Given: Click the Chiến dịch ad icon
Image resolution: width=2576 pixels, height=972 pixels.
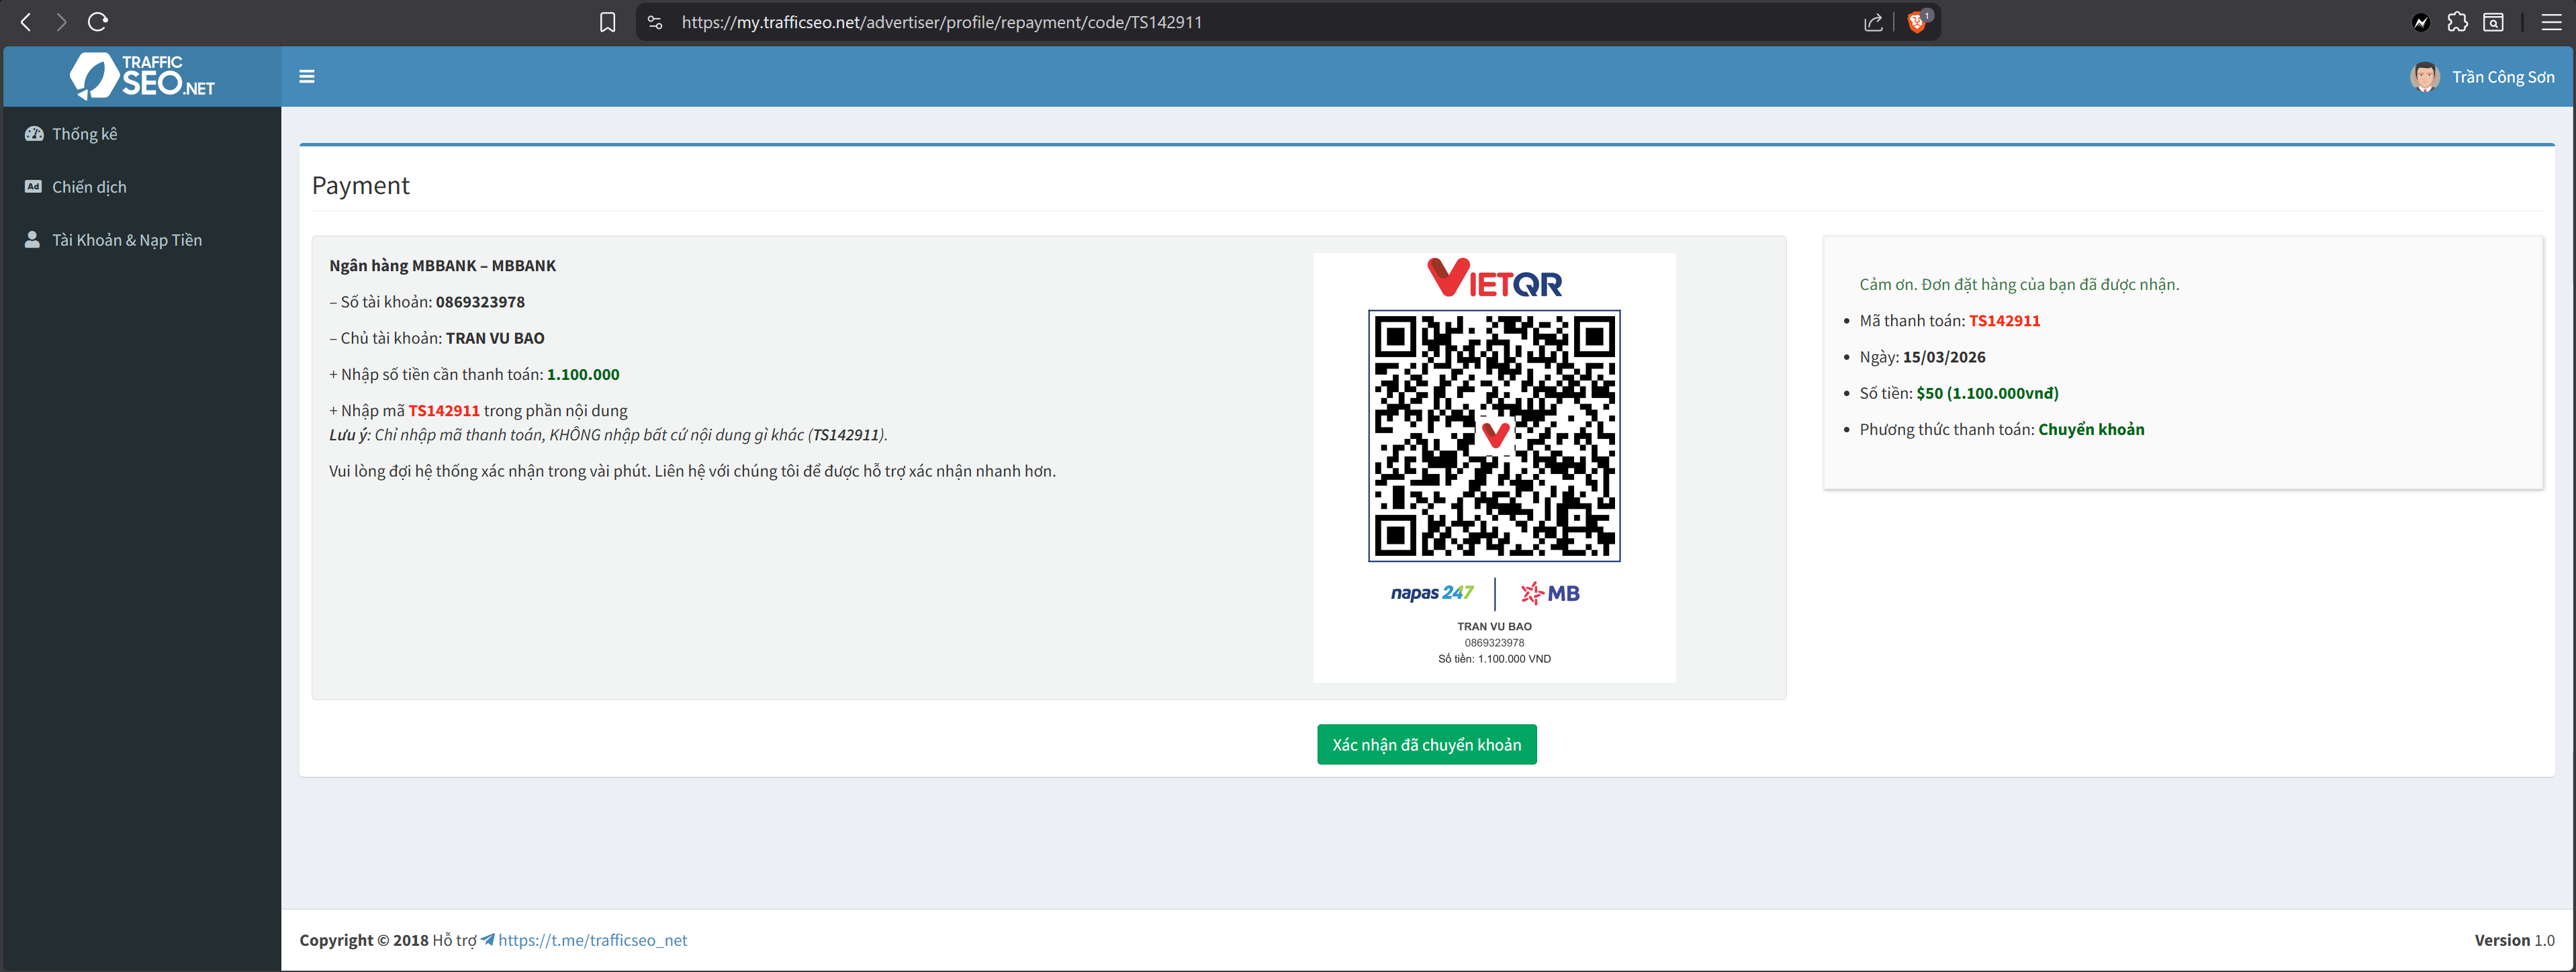Looking at the screenshot, I should (34, 187).
